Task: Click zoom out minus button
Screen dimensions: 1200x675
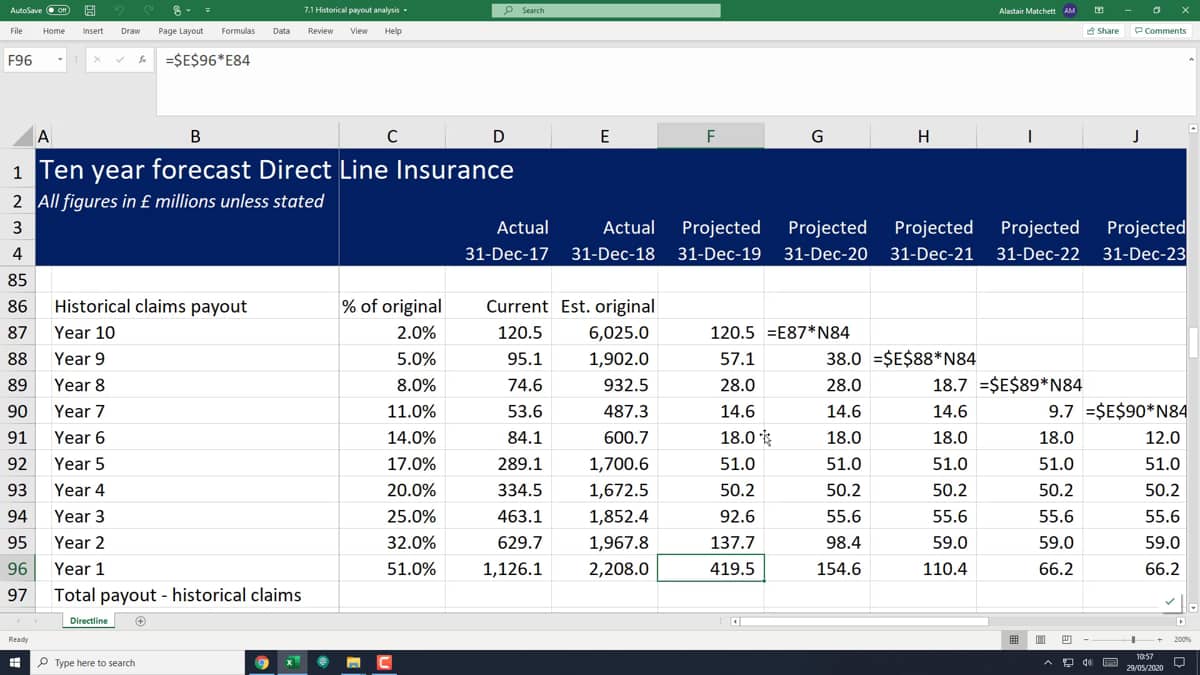Action: (x=1086, y=639)
